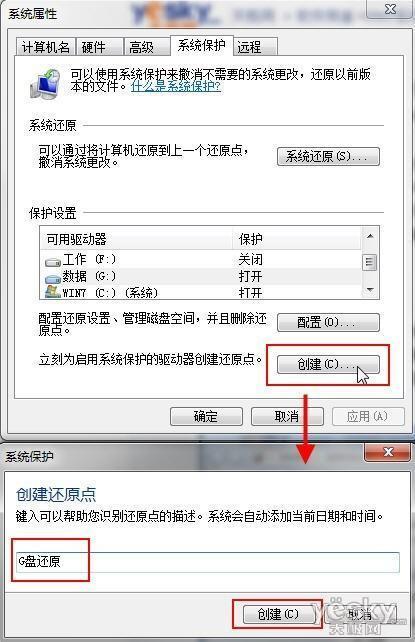The image size is (415, 642).
Task: Select the 数据 (G:) drive icon
Action: [53, 278]
